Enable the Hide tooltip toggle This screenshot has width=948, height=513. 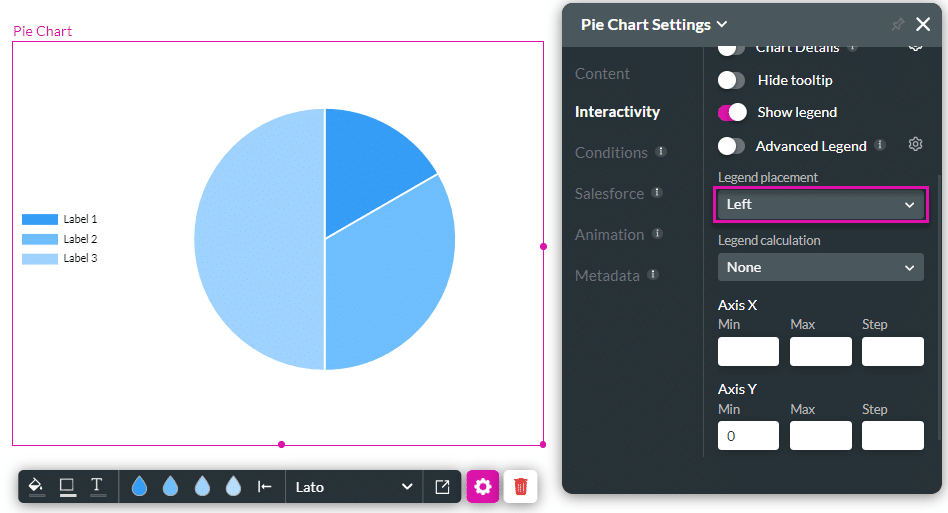732,80
